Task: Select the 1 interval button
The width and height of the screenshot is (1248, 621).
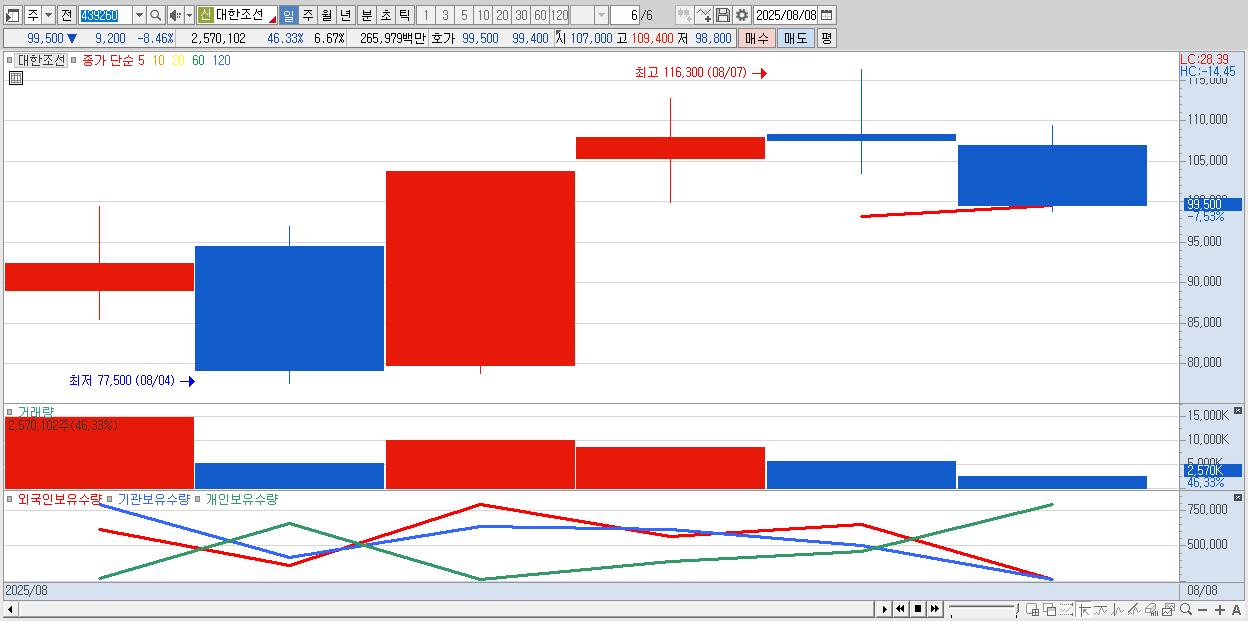Action: 425,15
